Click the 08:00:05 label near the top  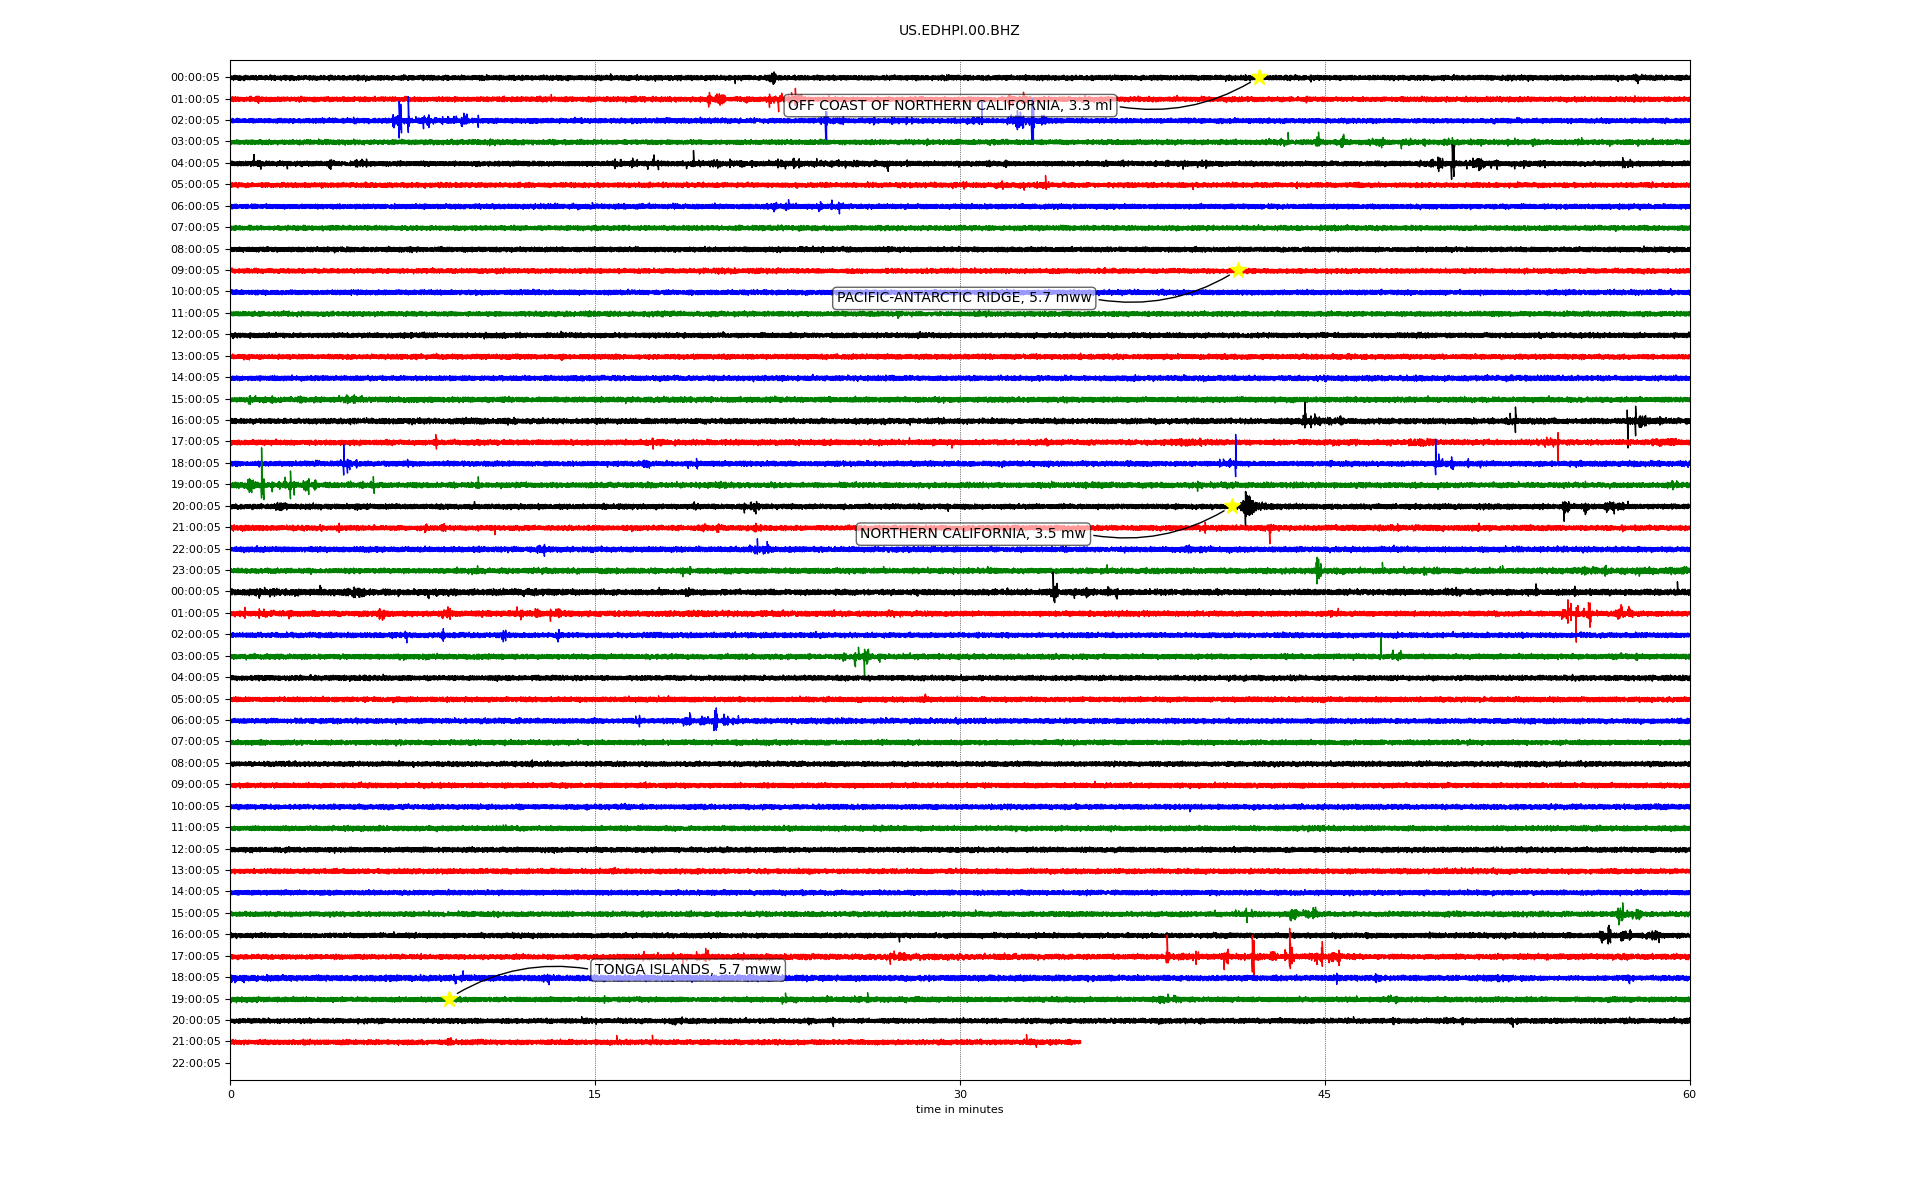pyautogui.click(x=195, y=249)
